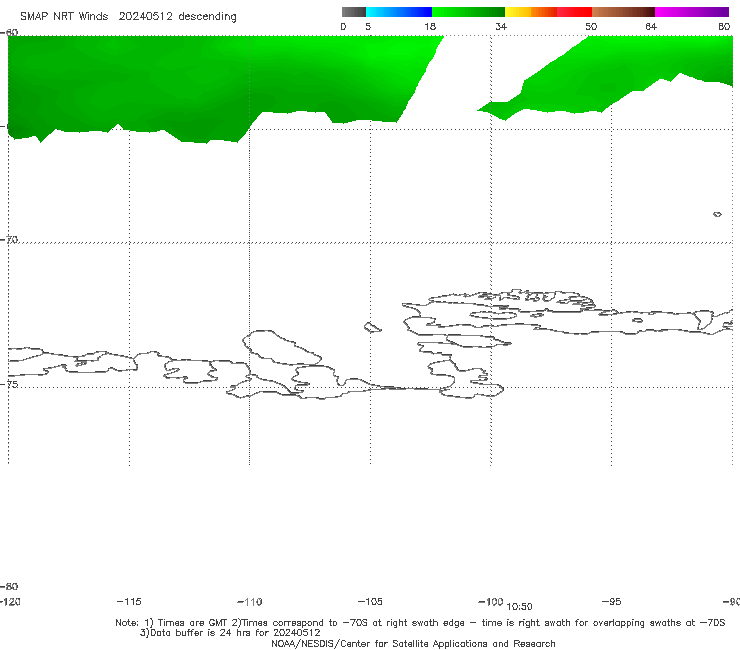Viewport: 740px width, 650px height.
Task: Click the color scale label '5'
Action: (x=368, y=26)
